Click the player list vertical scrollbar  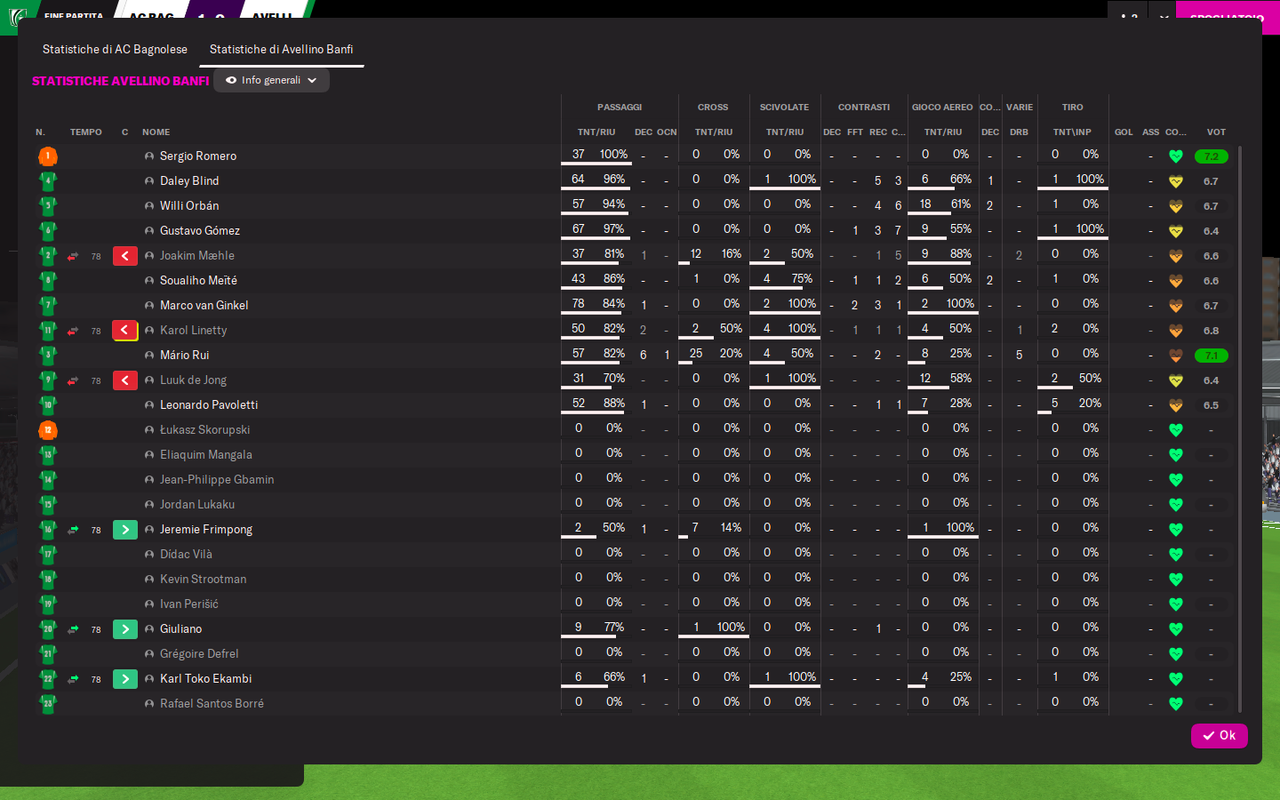(x=1239, y=430)
